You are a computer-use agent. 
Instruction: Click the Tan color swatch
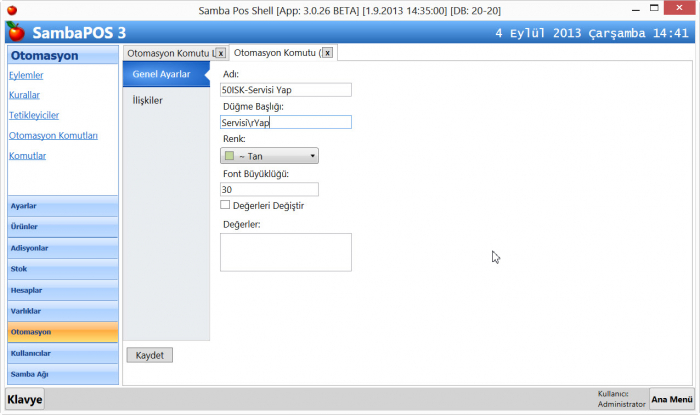229,156
